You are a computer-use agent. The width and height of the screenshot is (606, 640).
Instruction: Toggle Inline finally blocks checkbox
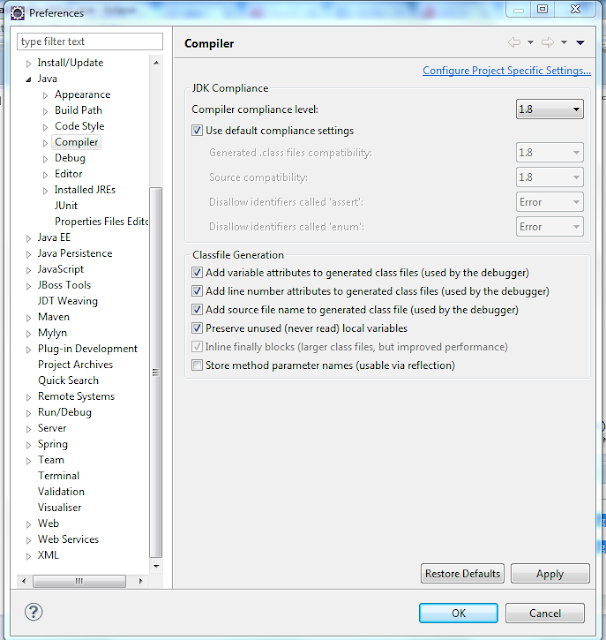point(197,347)
